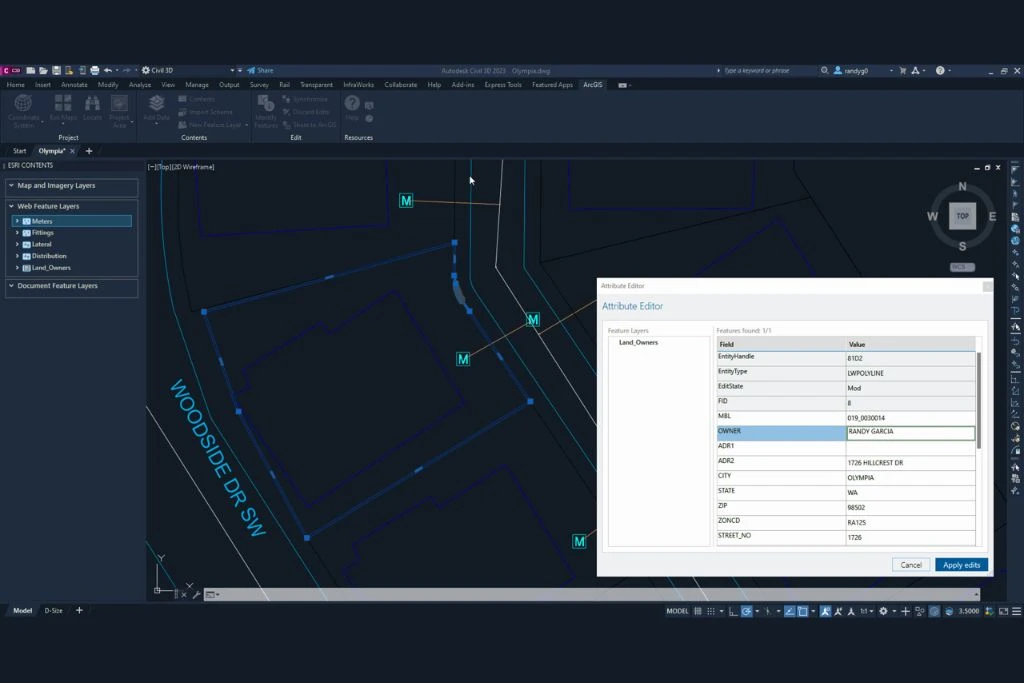
Task: Save the drawing with the floppy disk icon
Action: tap(56, 71)
